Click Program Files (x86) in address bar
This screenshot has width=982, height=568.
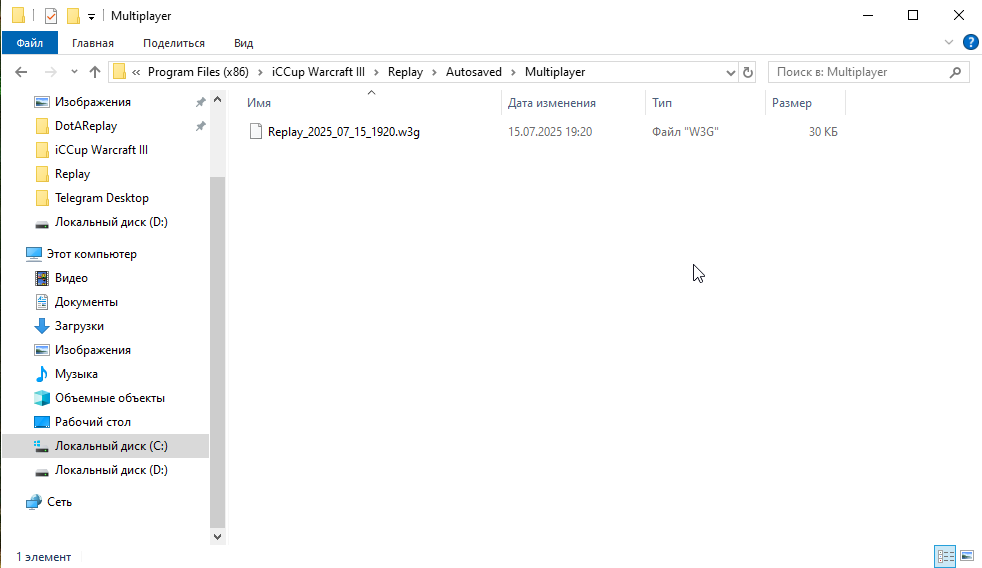tap(198, 72)
